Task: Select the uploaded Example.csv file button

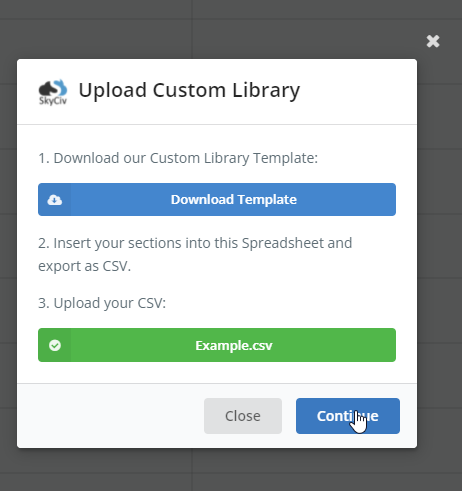Action: point(217,345)
